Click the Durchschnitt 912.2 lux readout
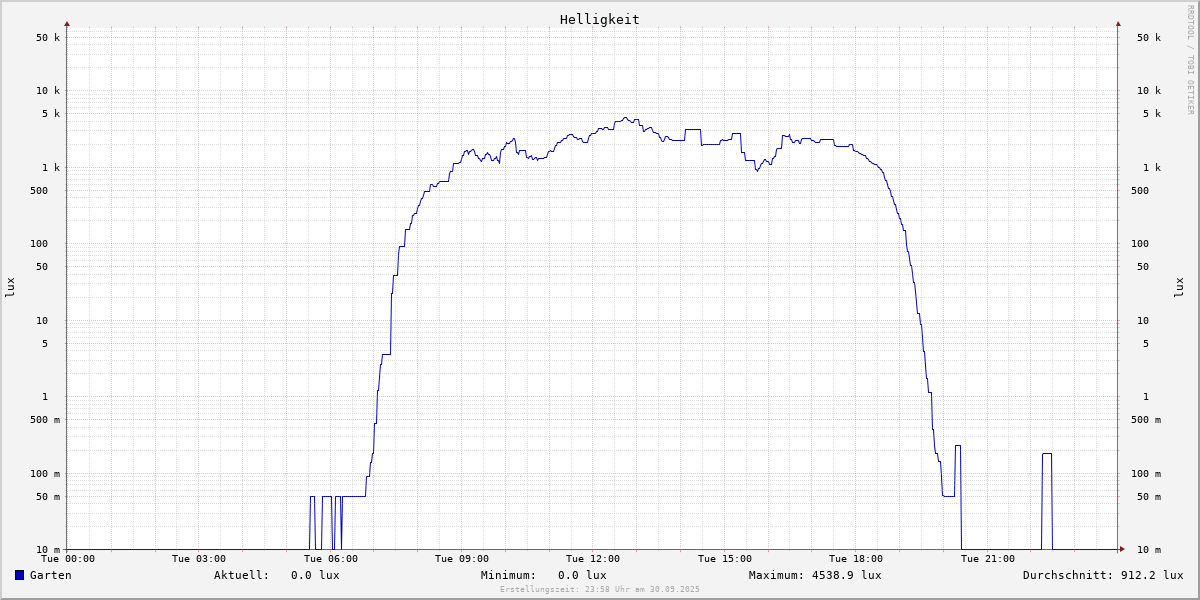 click(x=1102, y=575)
